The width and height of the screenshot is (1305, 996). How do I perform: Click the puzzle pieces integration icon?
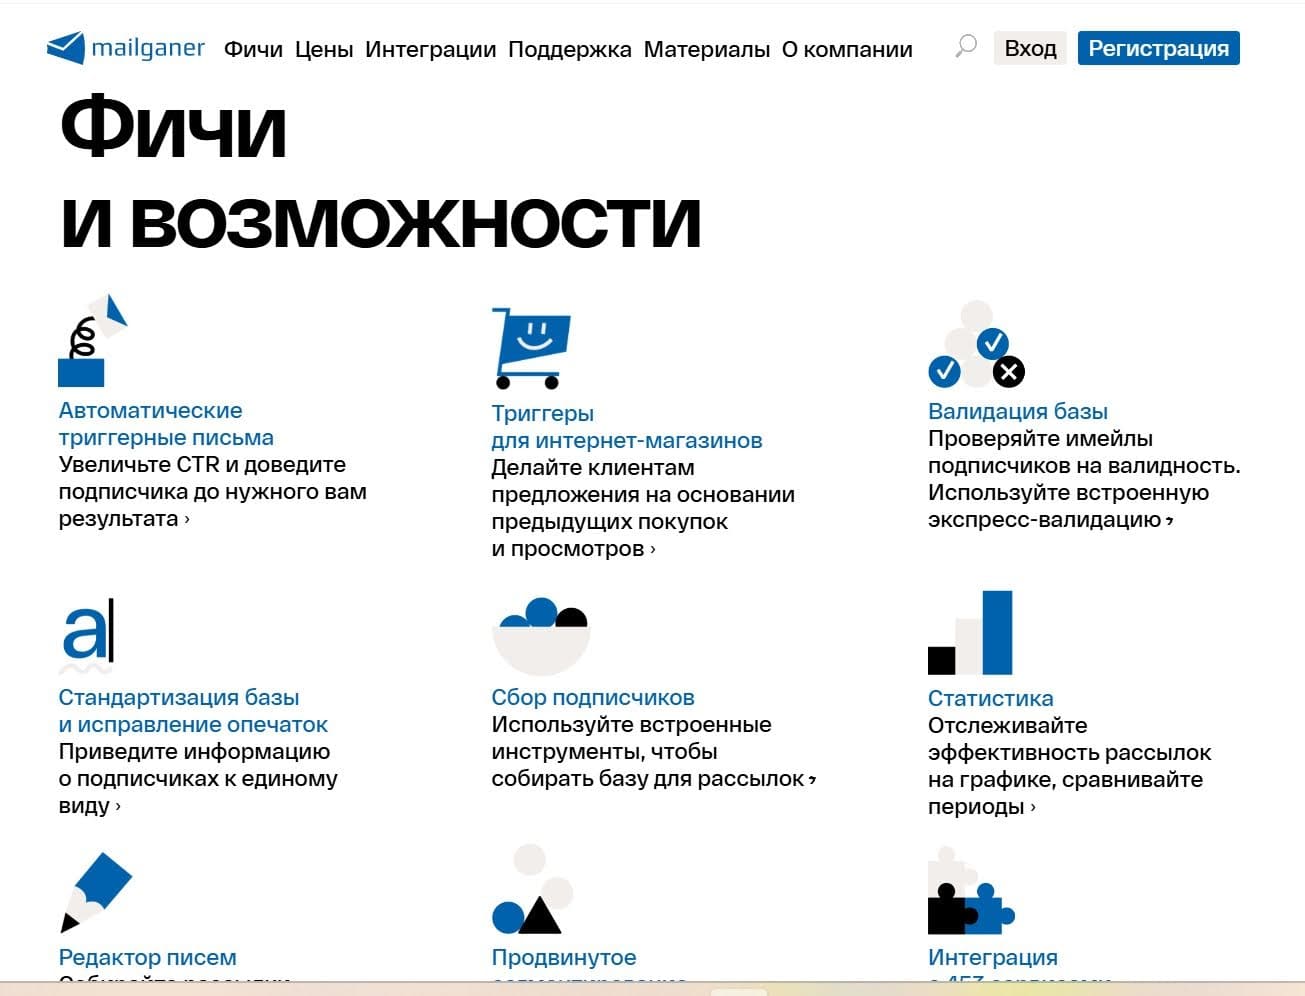pyautogui.click(x=968, y=892)
